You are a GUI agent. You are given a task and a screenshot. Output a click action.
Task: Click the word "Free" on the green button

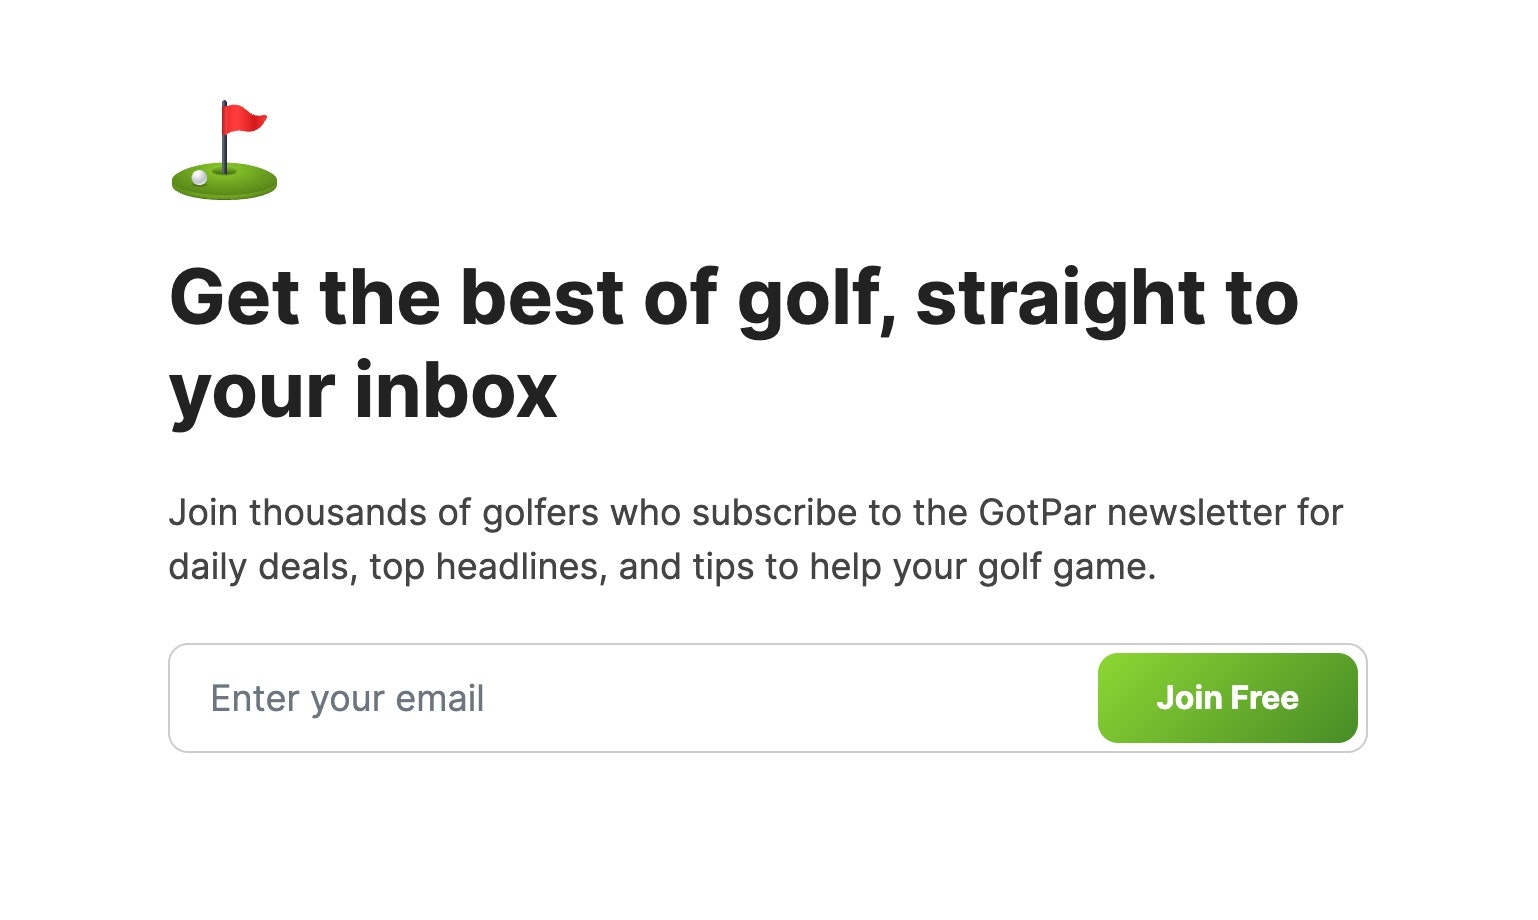click(1264, 698)
